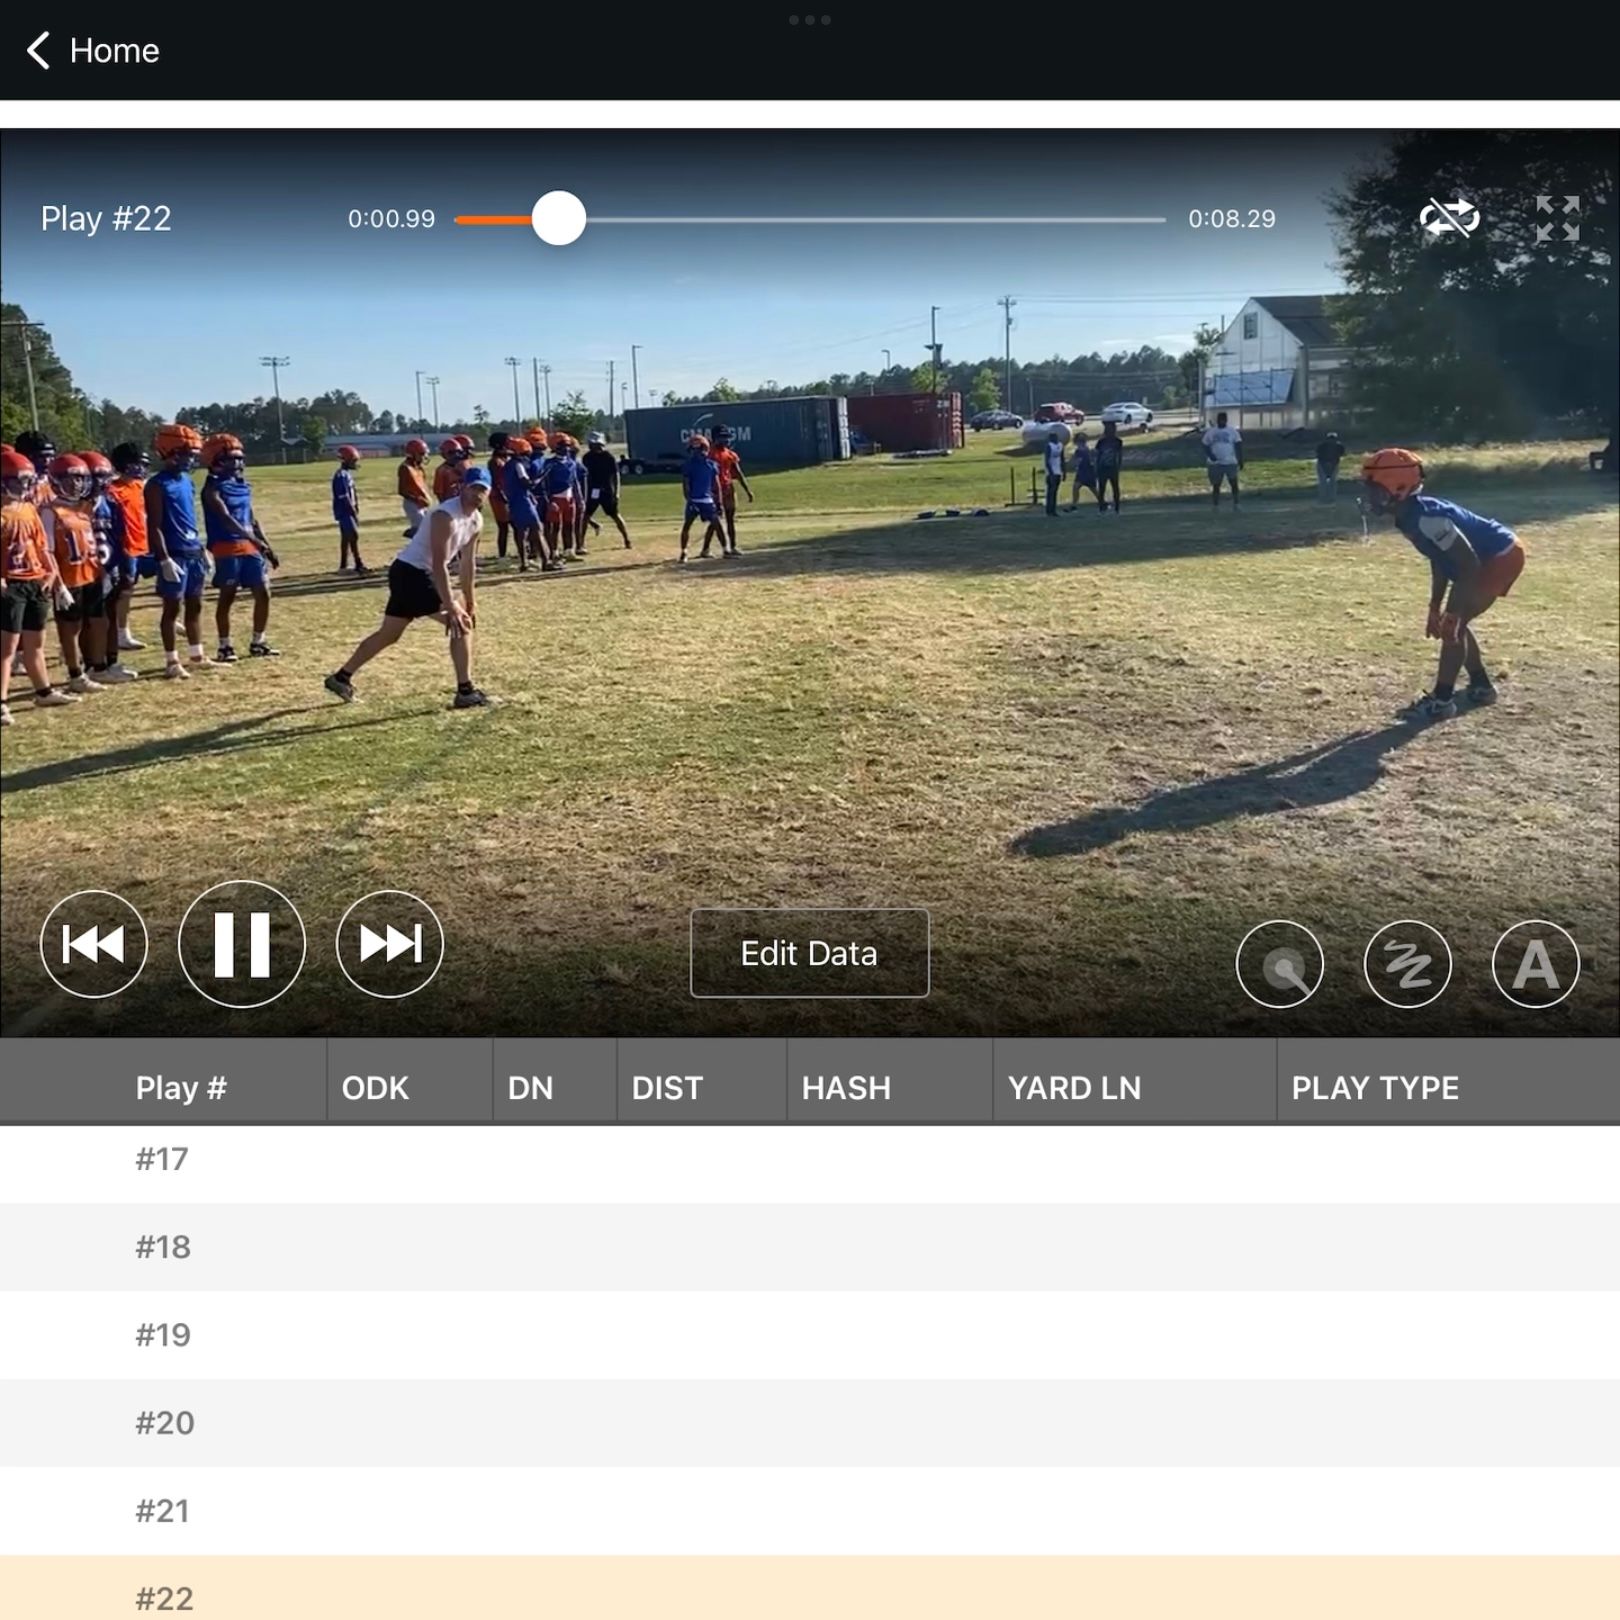The image size is (1620, 1620).
Task: Go back using the Home chevron
Action: 38,50
